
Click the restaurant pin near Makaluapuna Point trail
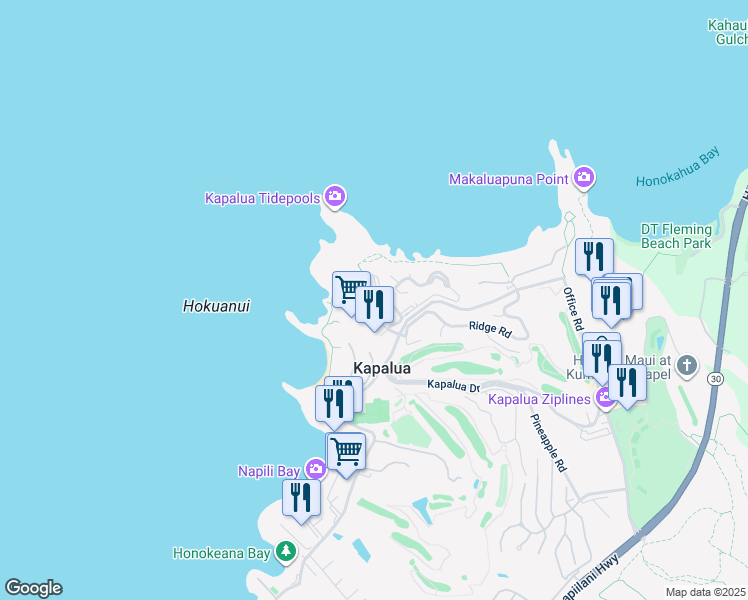594,257
